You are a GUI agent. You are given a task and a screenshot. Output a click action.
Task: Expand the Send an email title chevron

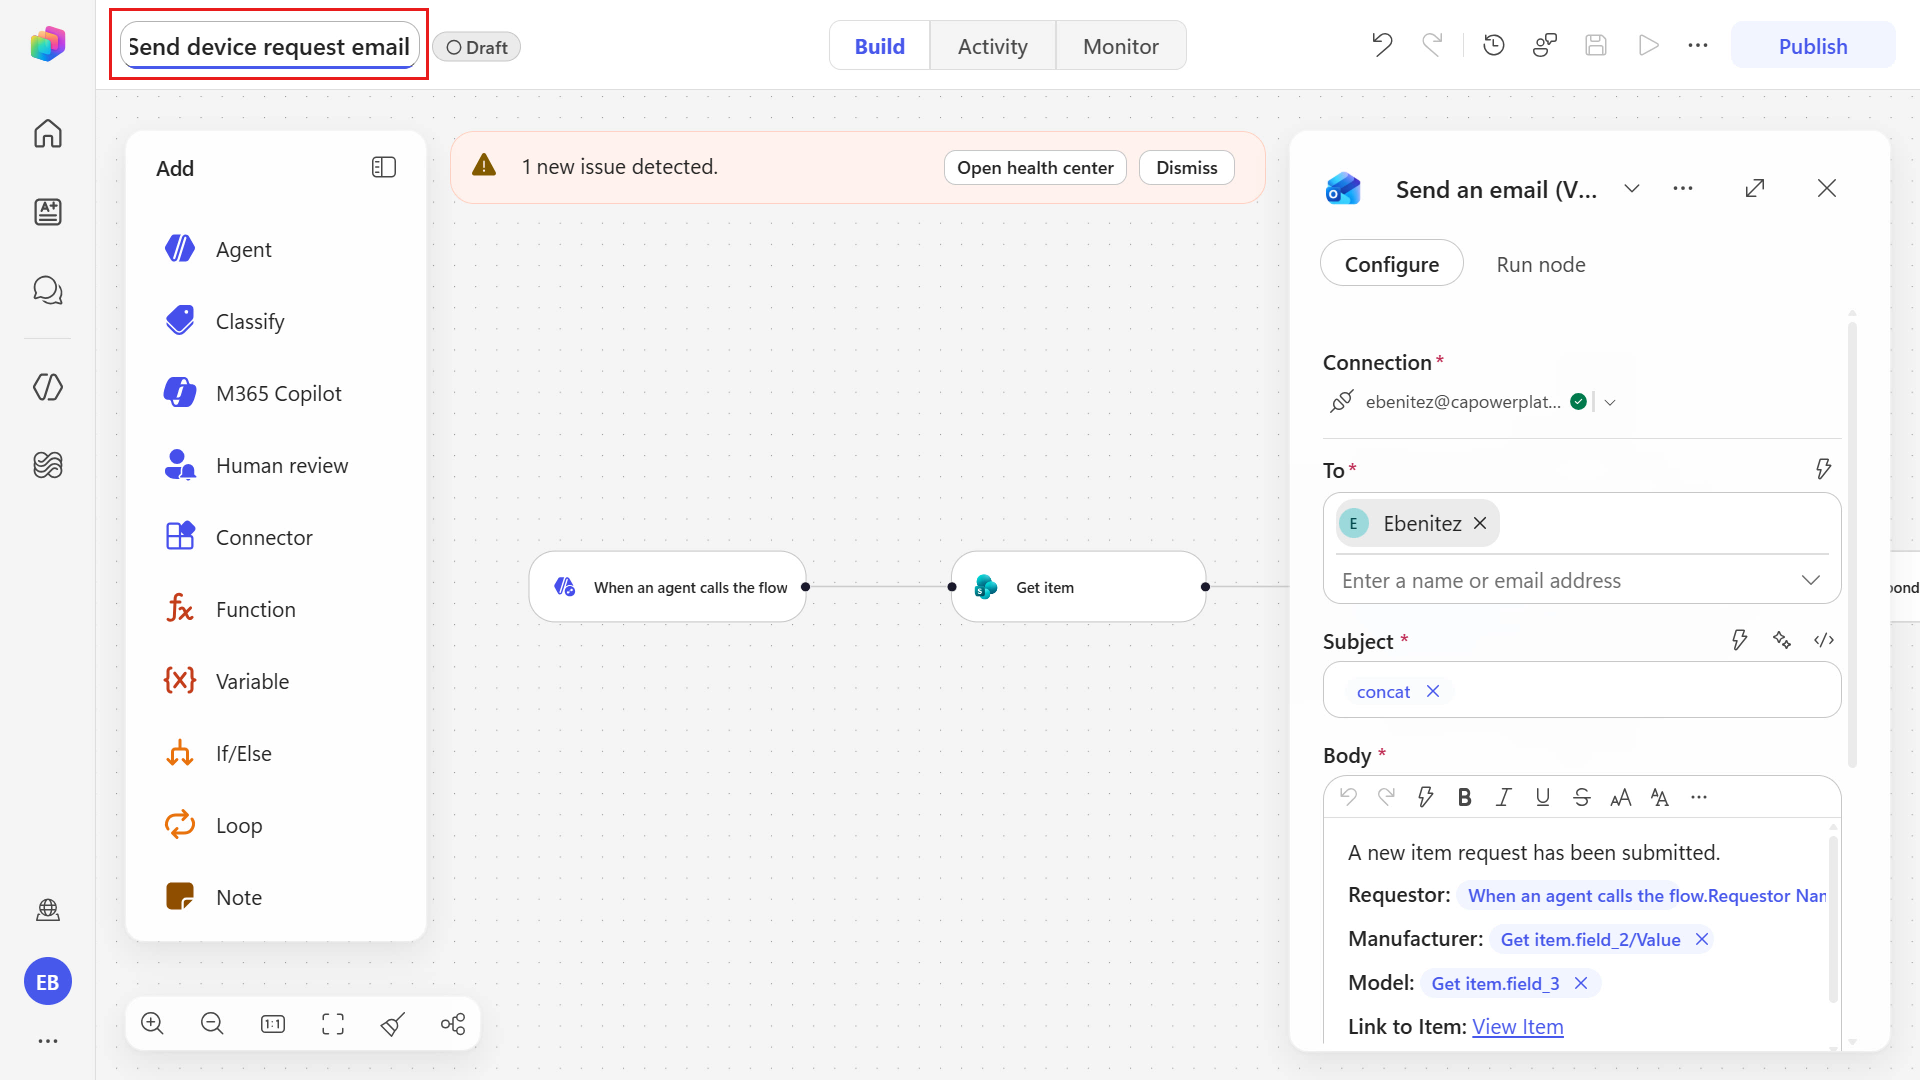(1632, 188)
